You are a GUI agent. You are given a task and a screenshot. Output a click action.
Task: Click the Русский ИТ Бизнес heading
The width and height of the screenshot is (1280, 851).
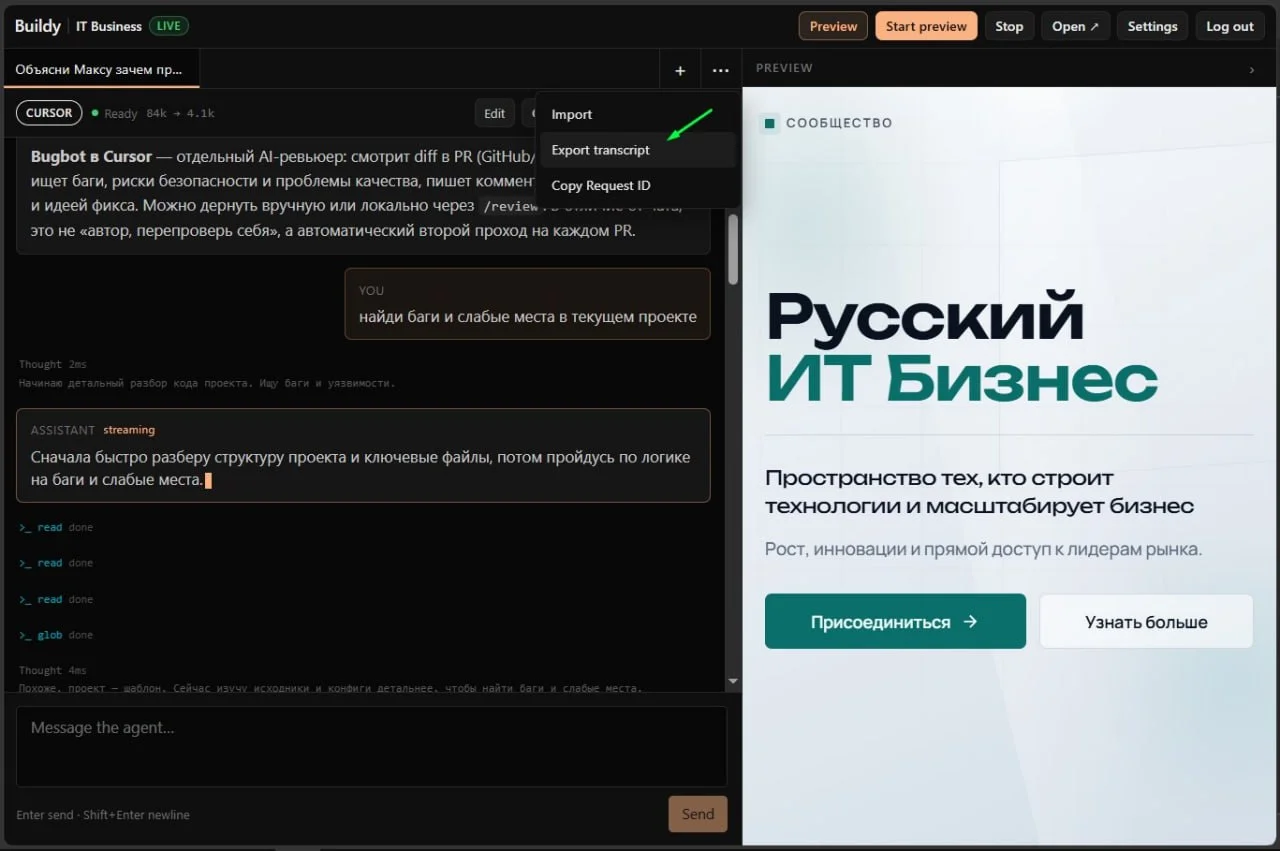[962, 349]
